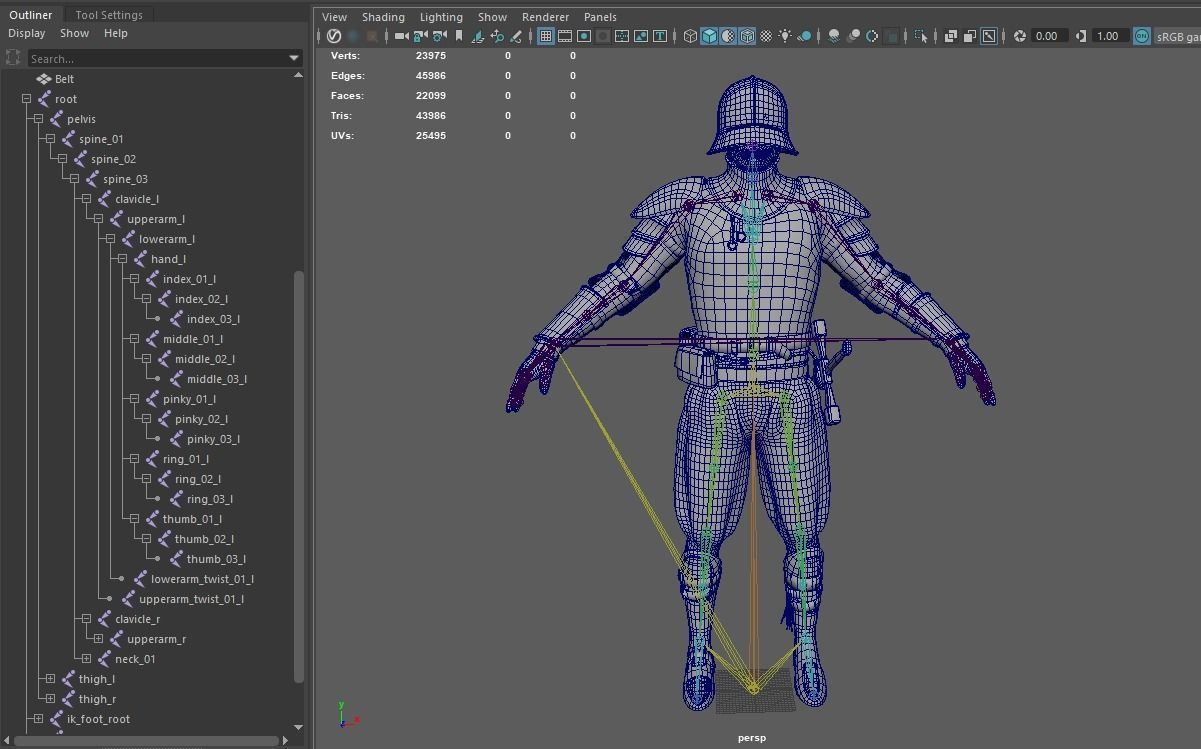
Task: Click the Safe Title icon
Action: pyautogui.click(x=660, y=36)
